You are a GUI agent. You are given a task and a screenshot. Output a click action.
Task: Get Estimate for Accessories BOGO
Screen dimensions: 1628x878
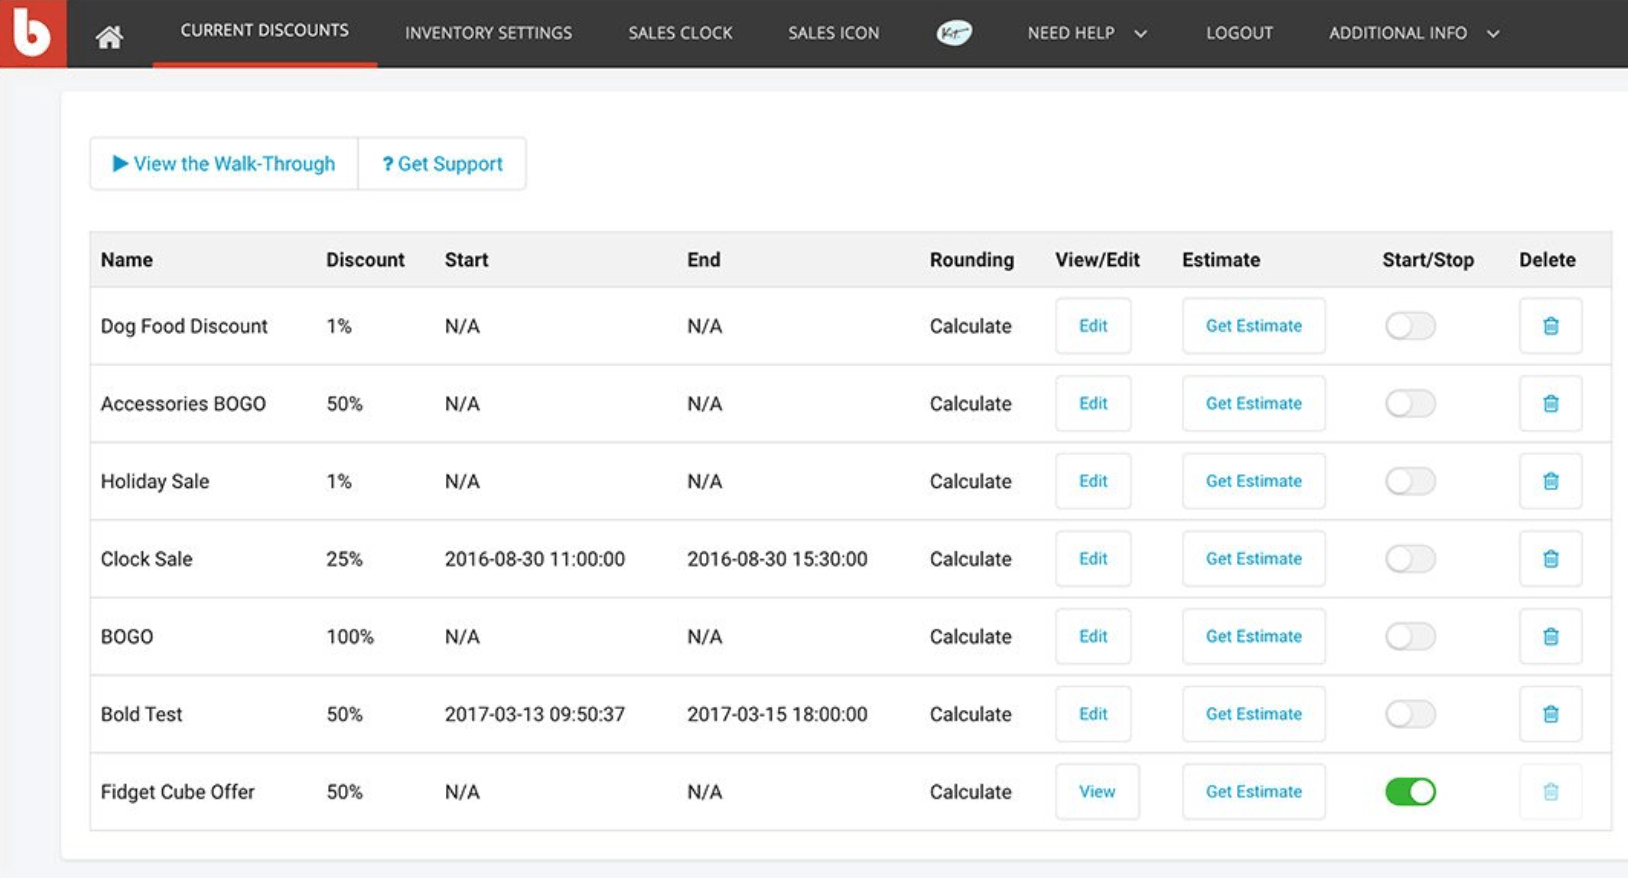pyautogui.click(x=1253, y=404)
